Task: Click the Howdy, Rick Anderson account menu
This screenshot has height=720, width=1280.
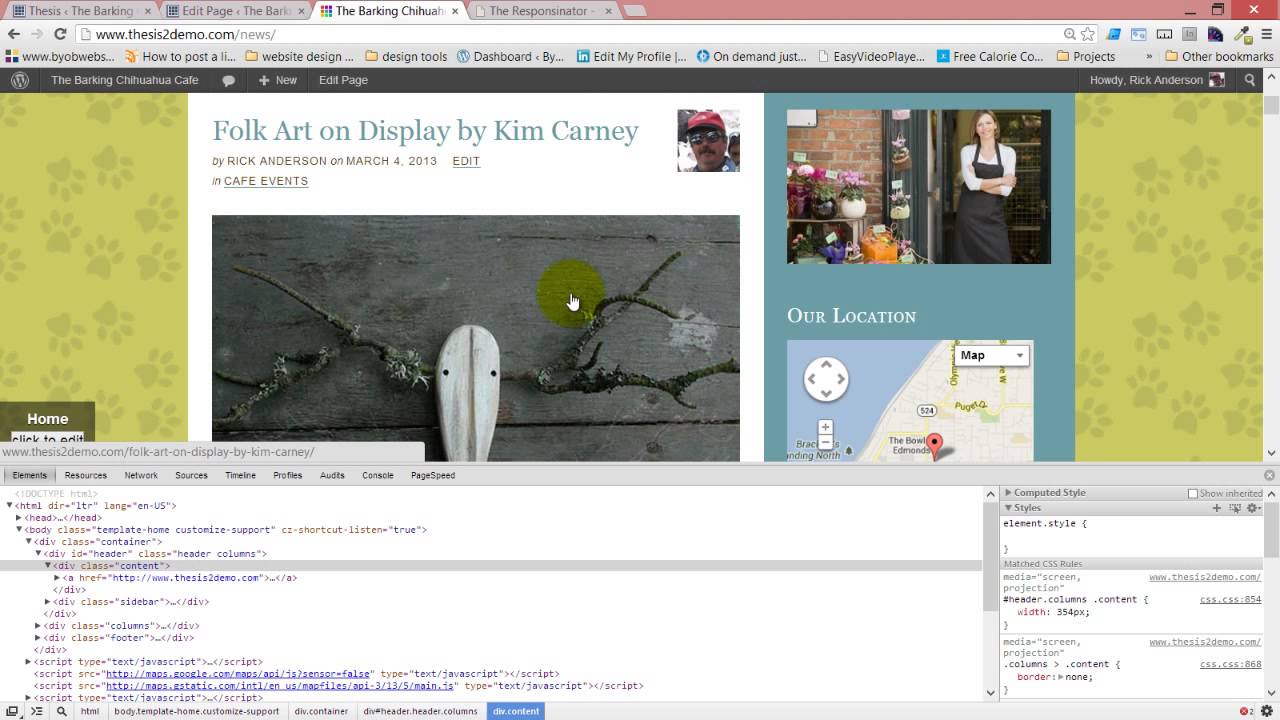Action: [1157, 80]
